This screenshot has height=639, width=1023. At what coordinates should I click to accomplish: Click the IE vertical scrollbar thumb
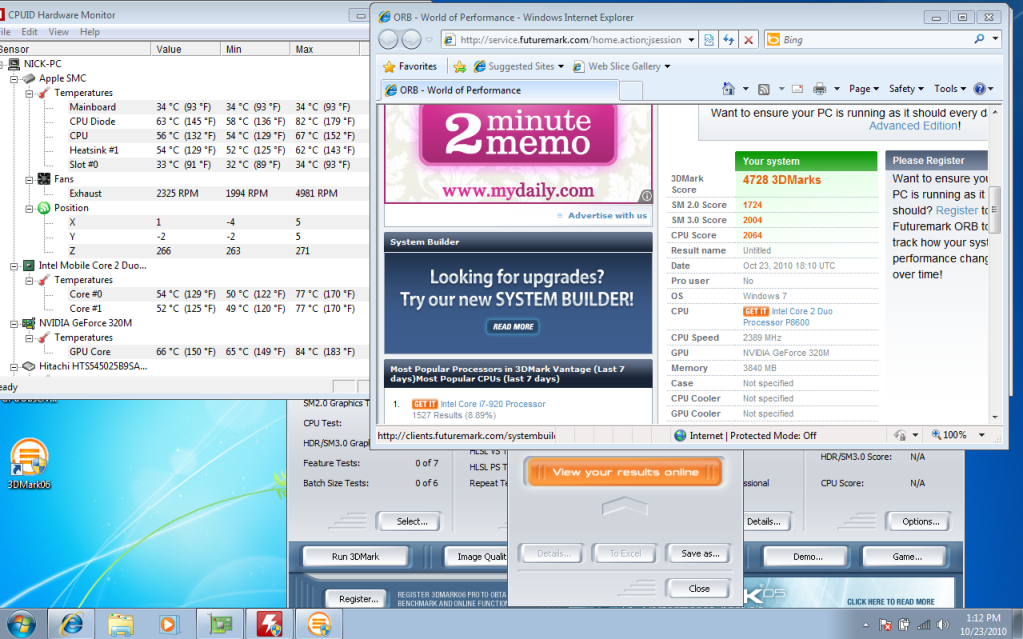[995, 209]
